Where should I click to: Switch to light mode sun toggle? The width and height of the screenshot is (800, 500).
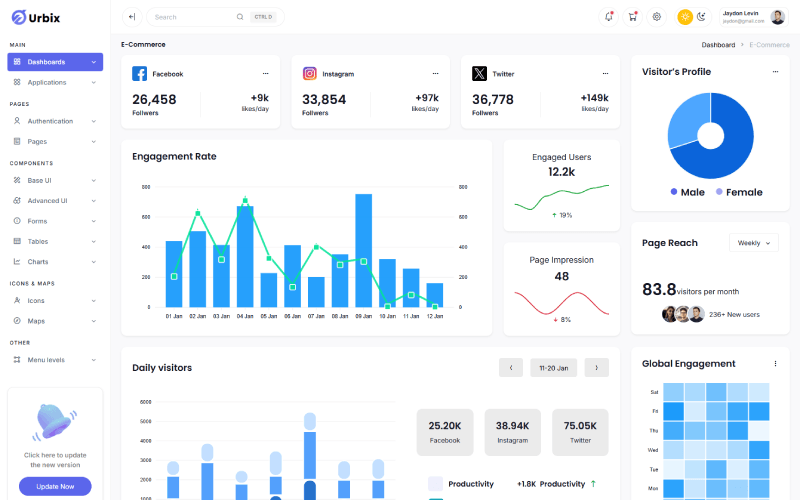685,17
